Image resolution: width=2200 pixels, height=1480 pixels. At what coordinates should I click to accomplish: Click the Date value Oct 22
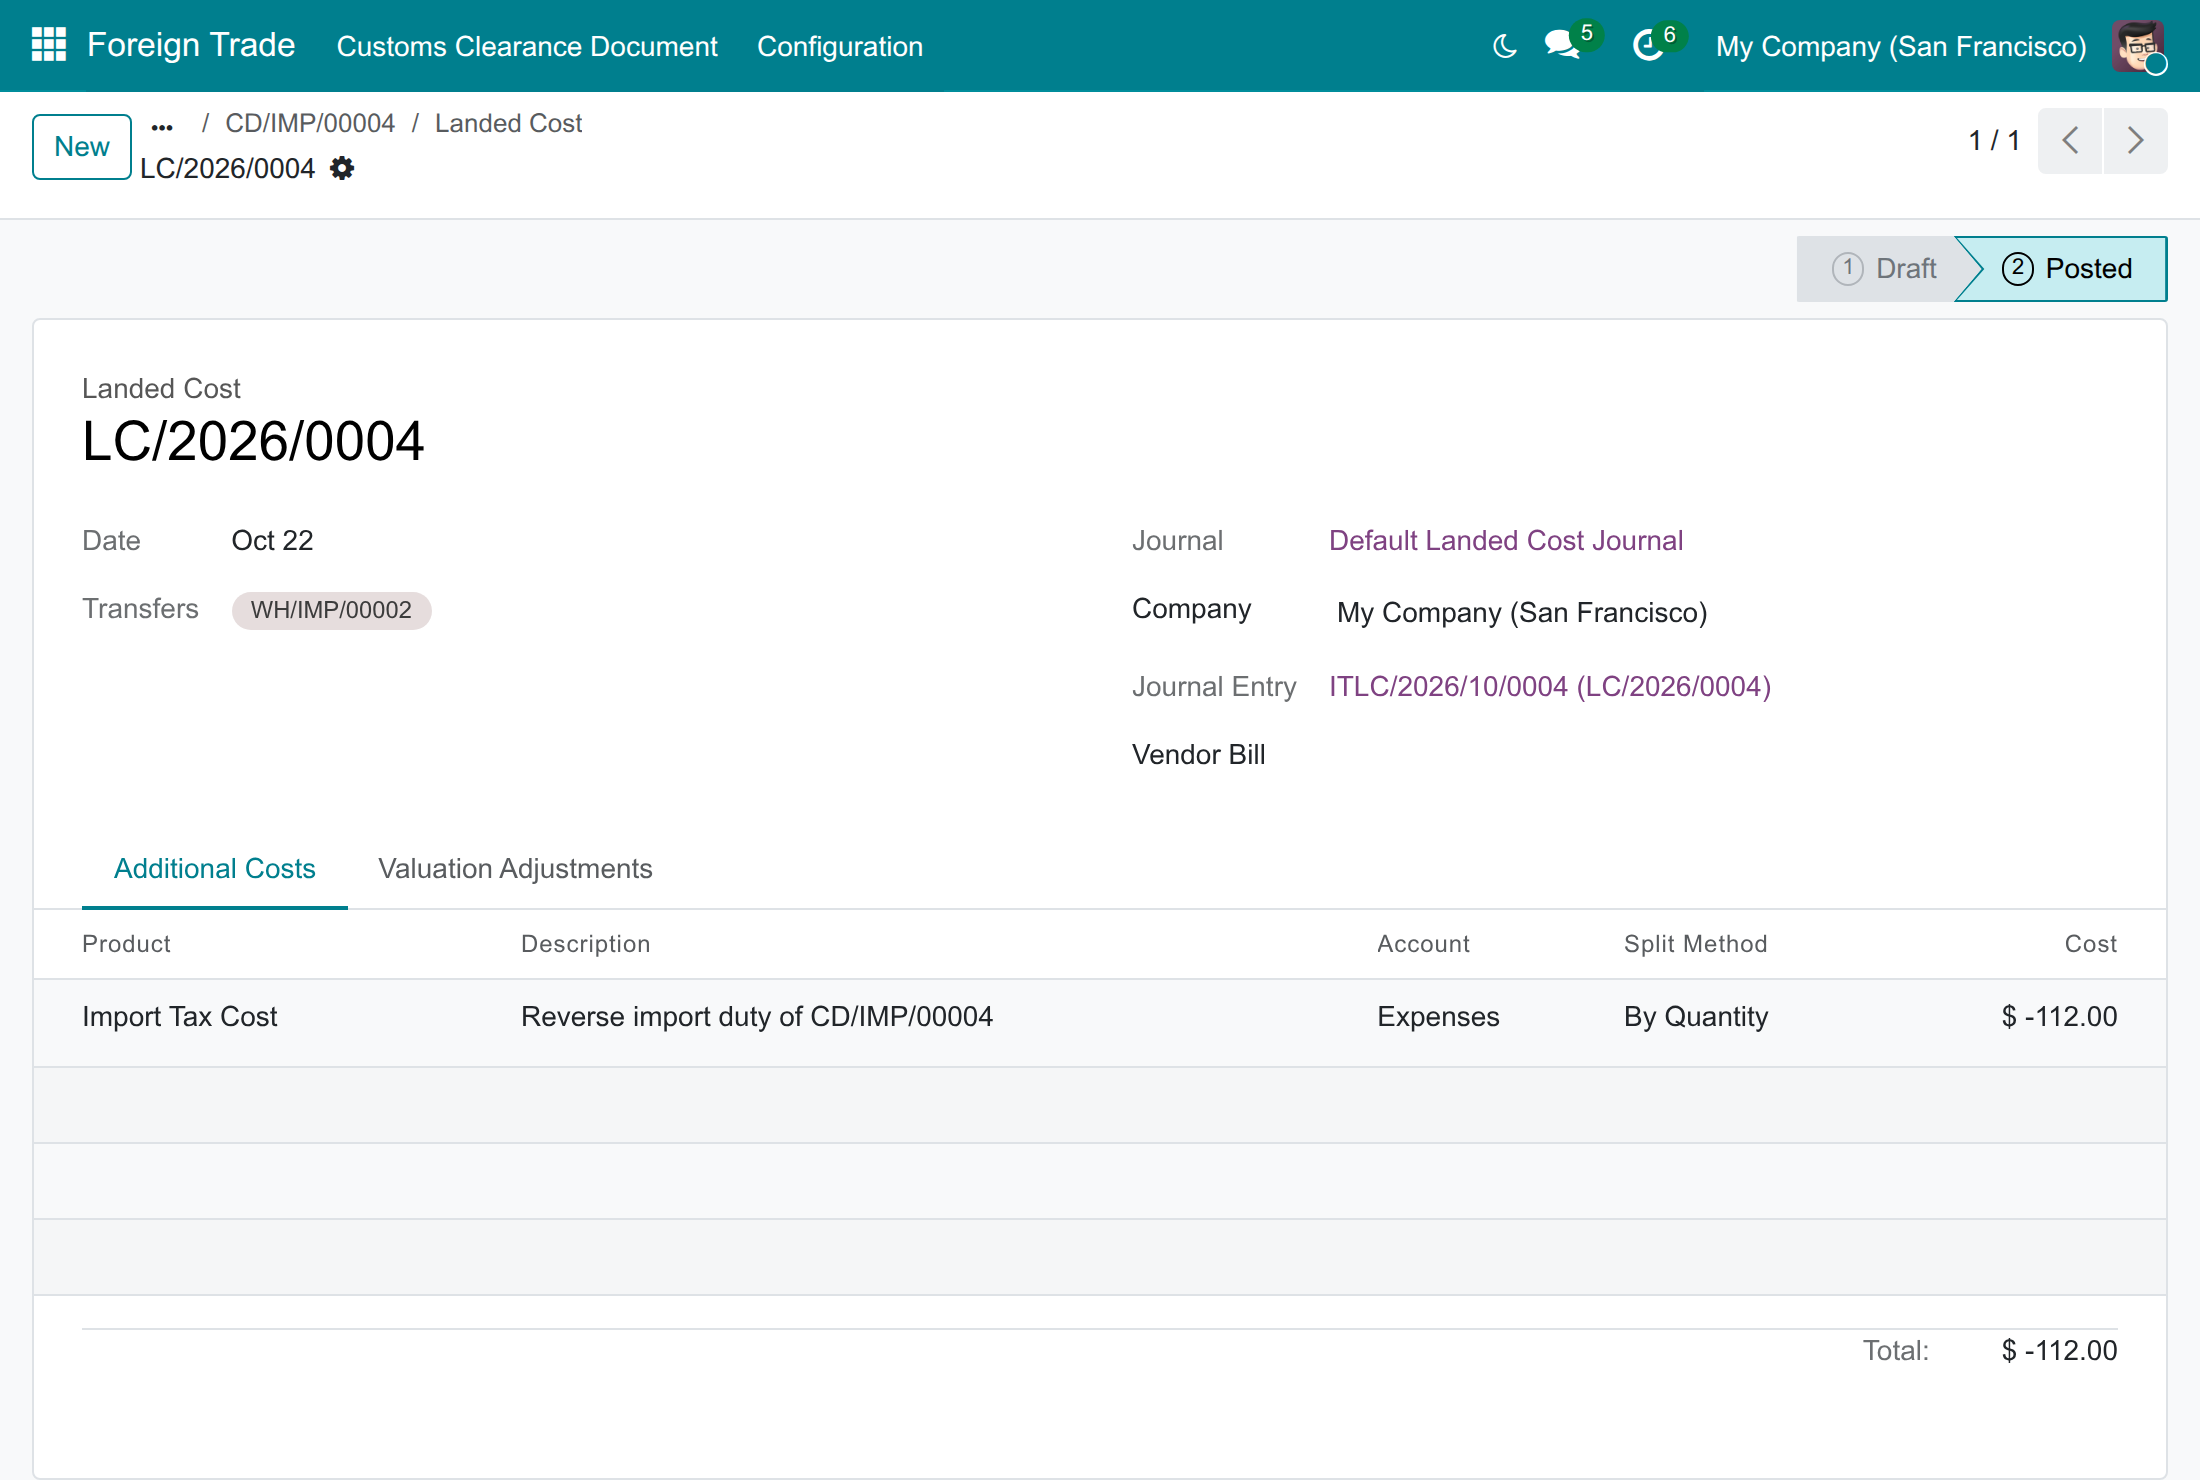tap(272, 540)
